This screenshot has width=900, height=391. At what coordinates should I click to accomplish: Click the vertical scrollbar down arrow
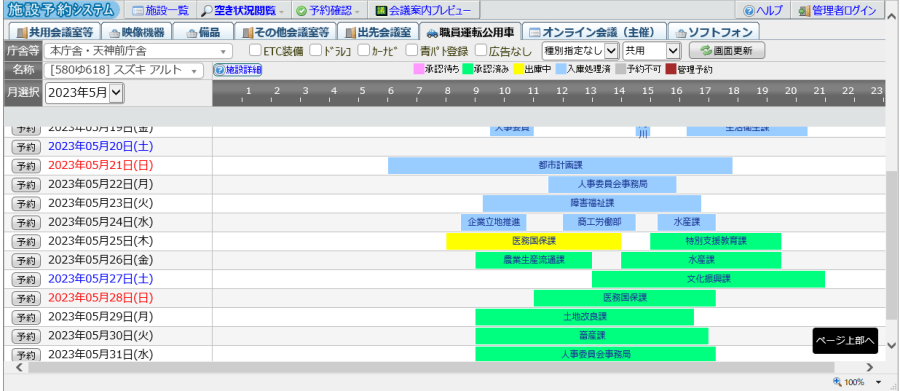(891, 345)
